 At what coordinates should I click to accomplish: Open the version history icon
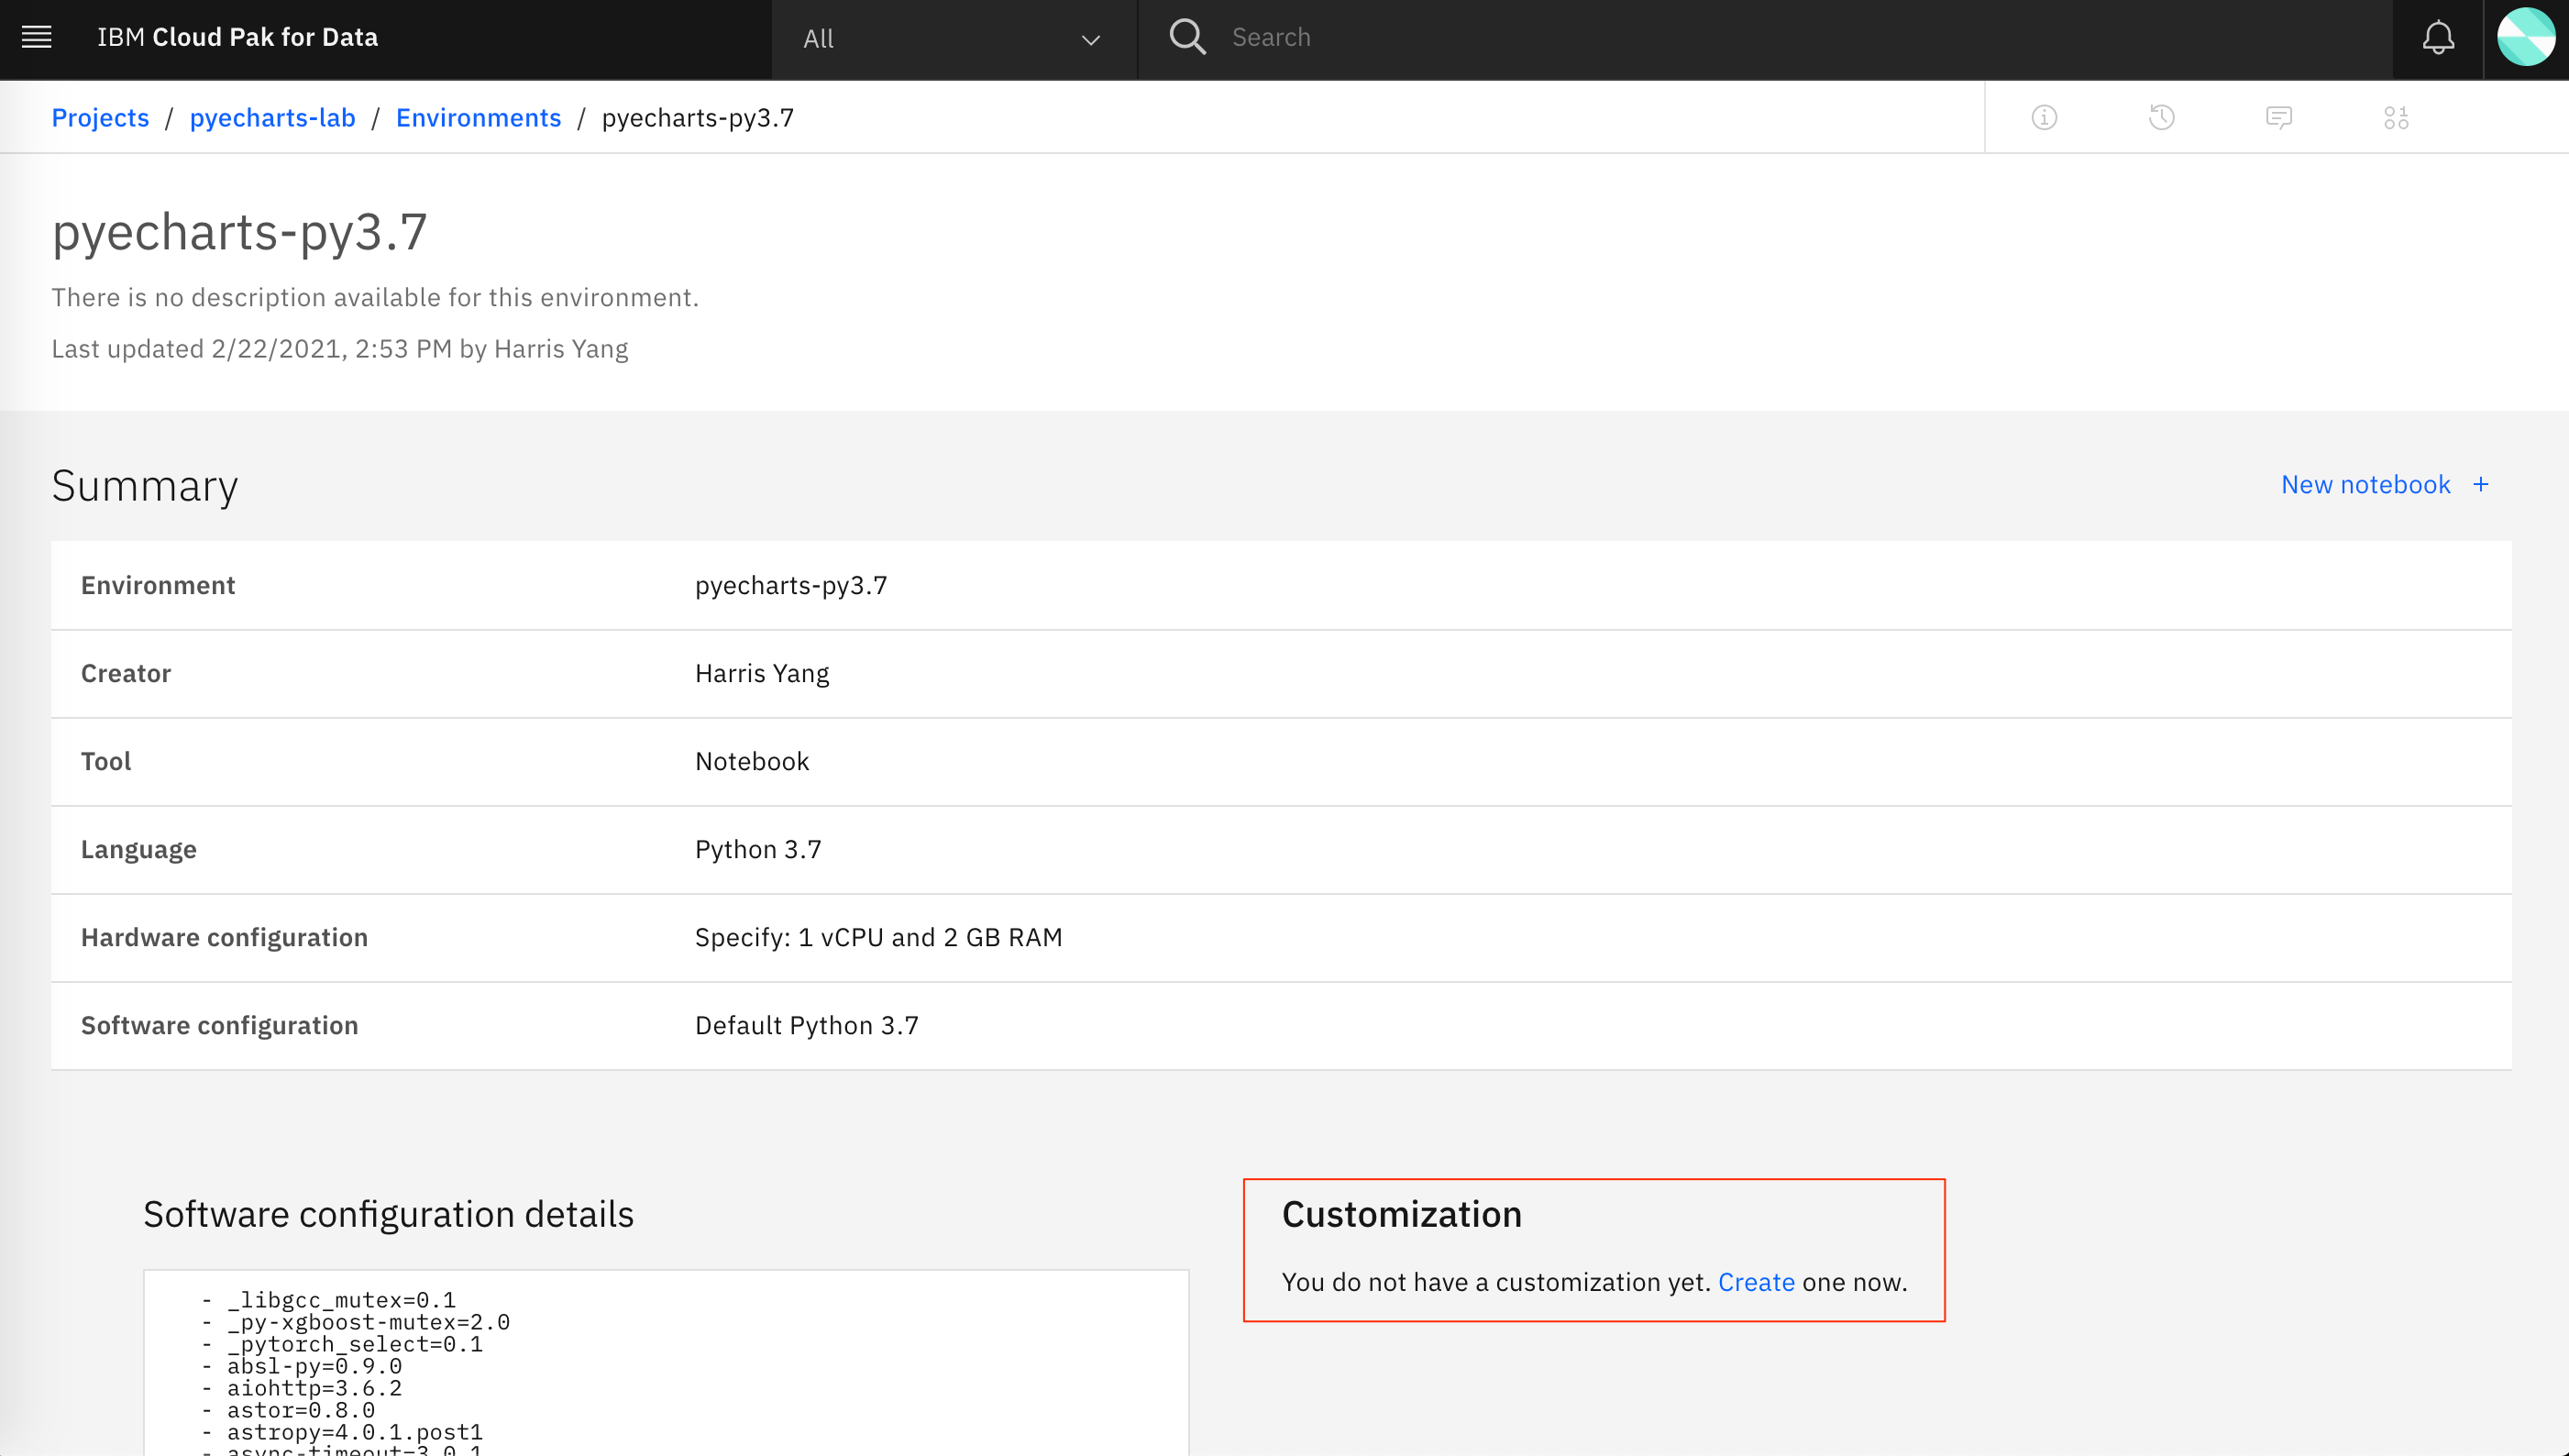click(x=2160, y=116)
